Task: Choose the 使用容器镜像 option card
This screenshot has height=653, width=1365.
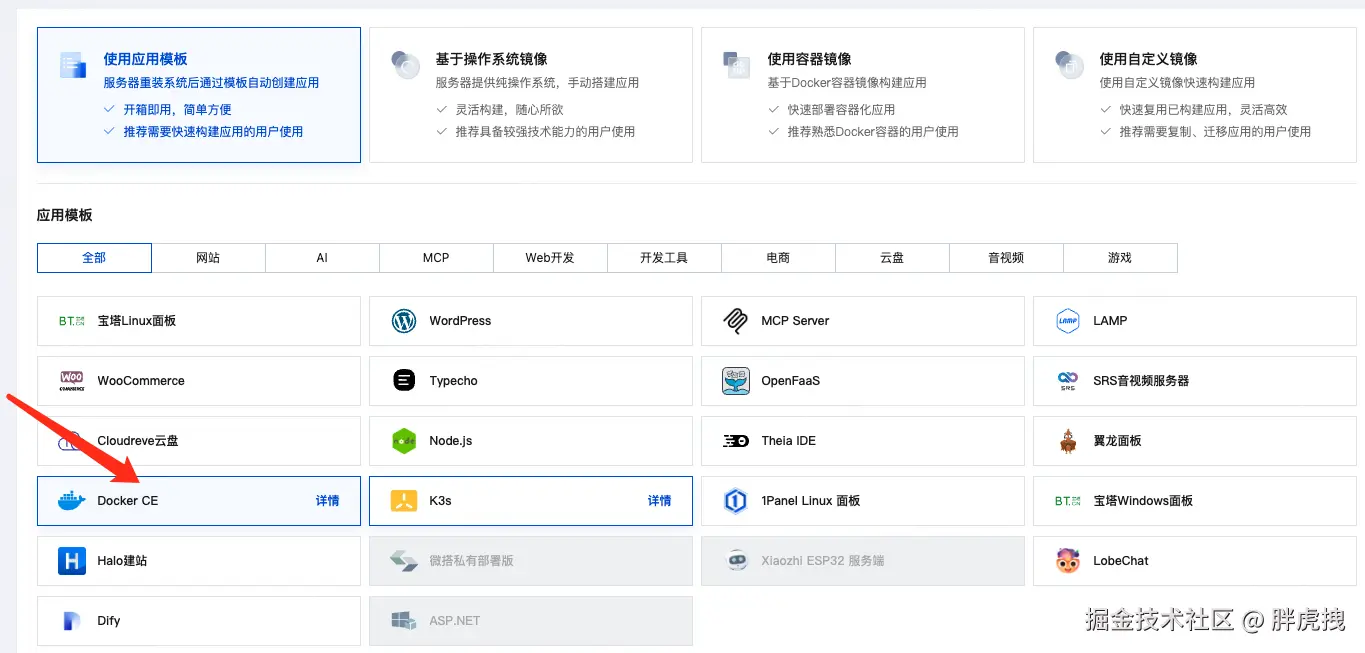Action: point(863,95)
